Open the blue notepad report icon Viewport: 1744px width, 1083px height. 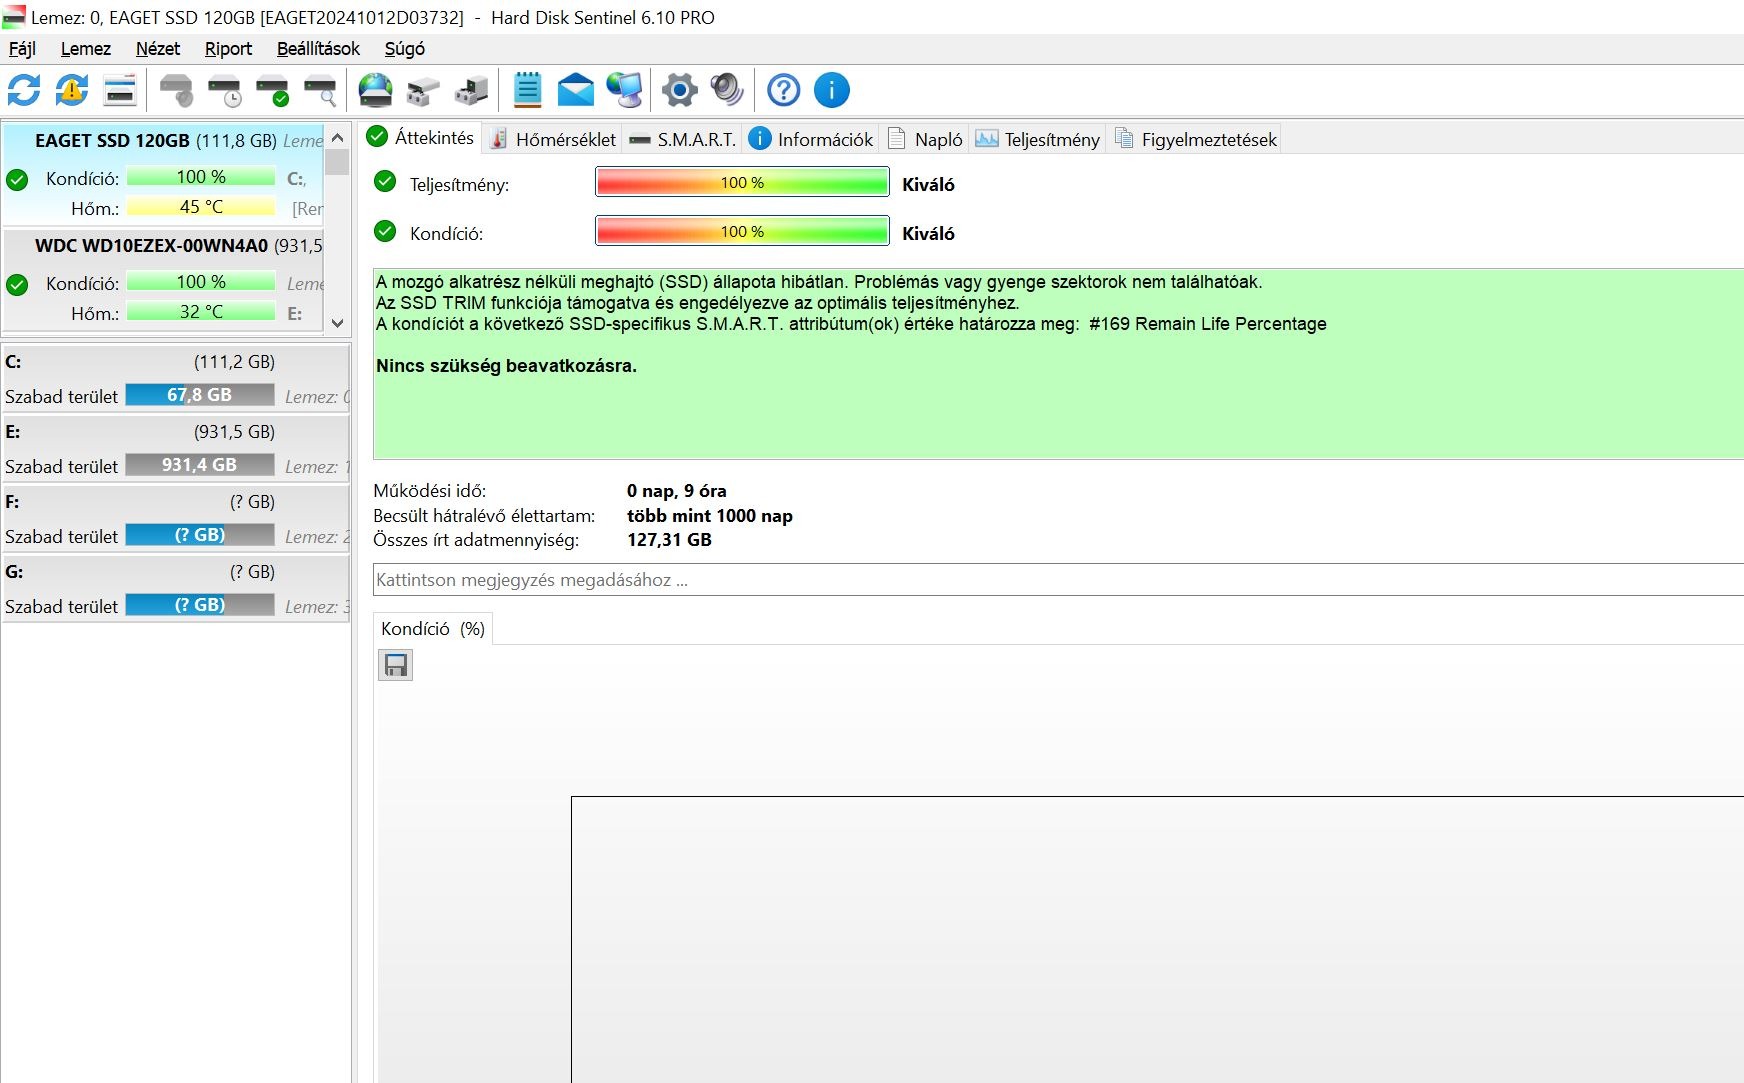(527, 90)
